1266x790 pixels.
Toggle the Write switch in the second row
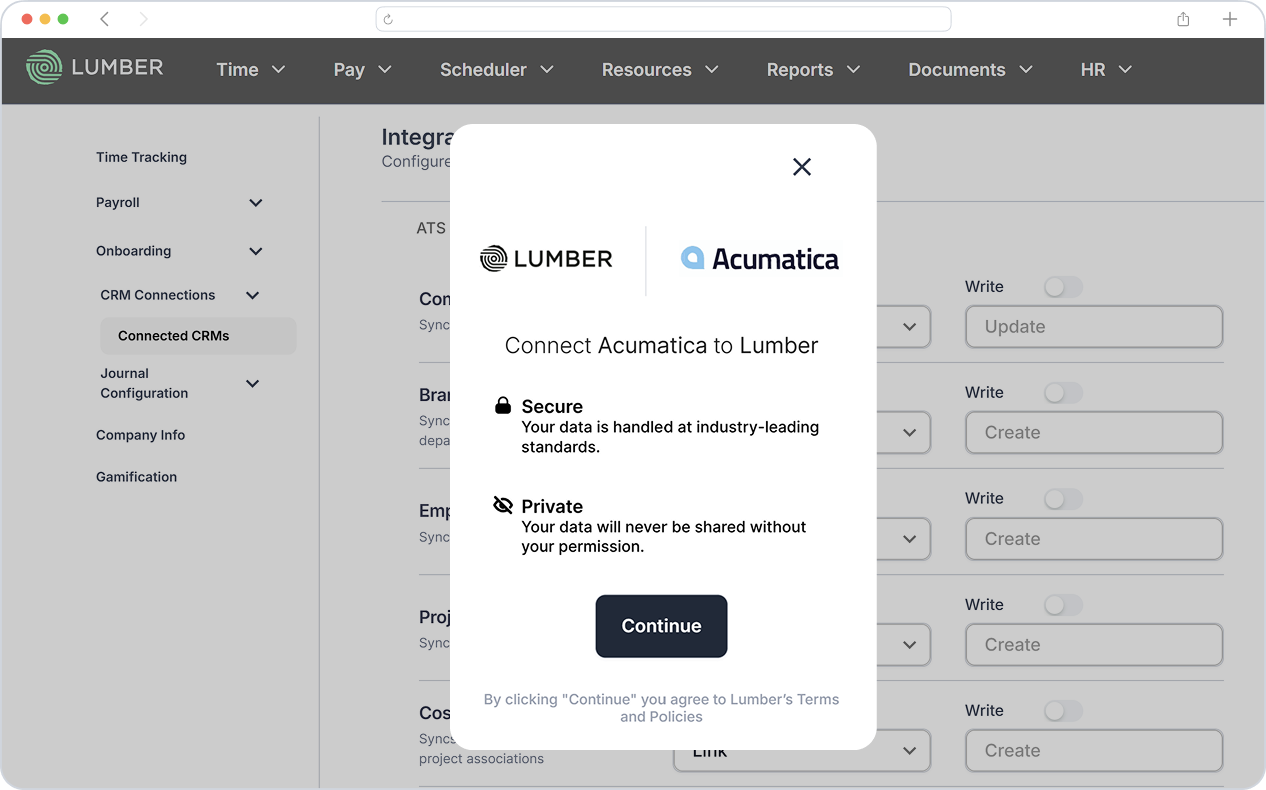[x=1063, y=393]
